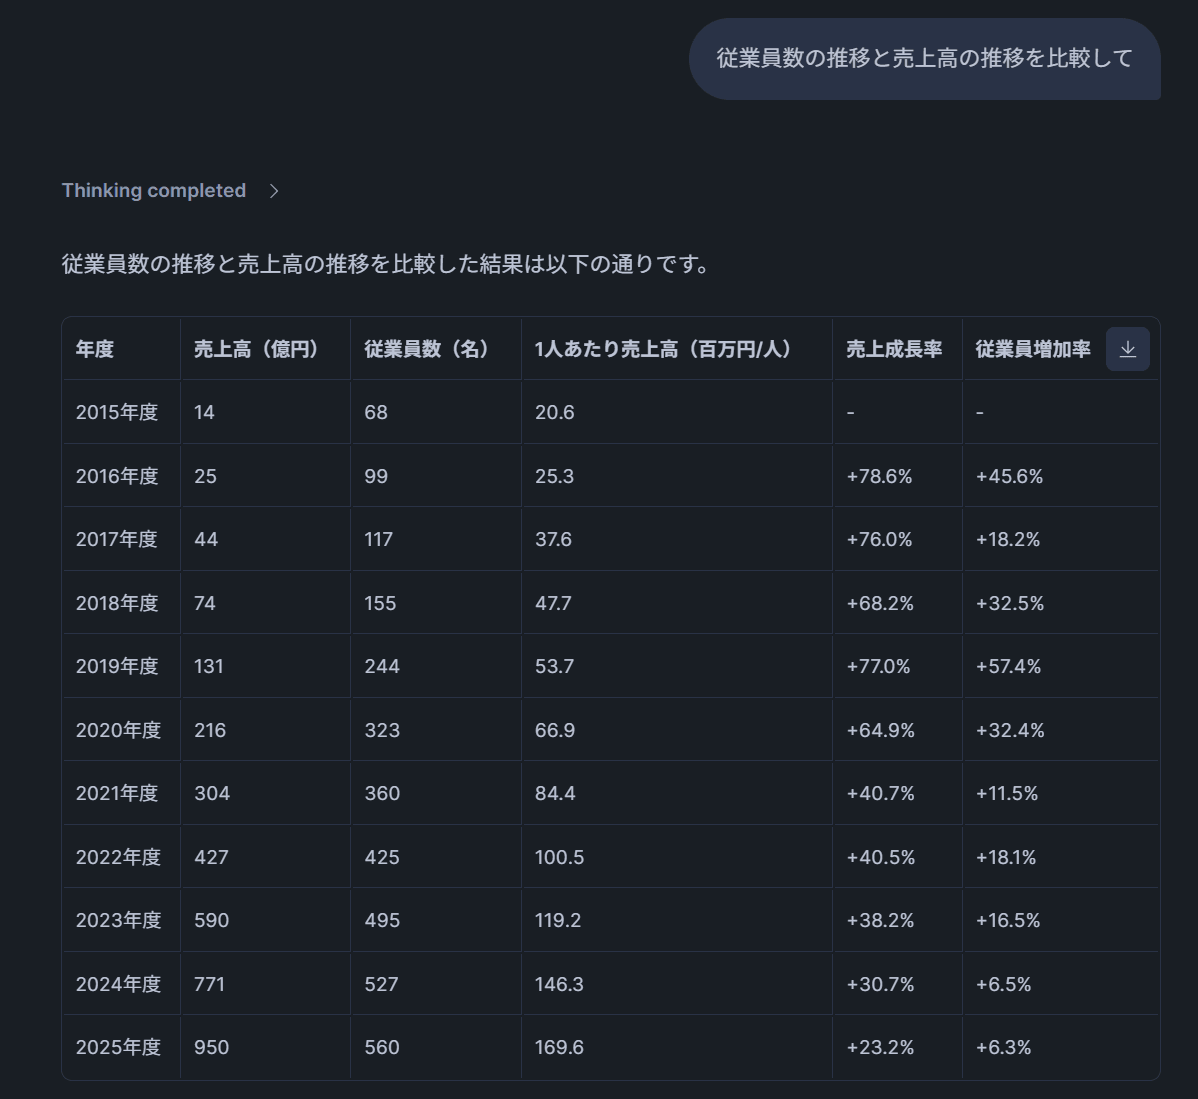
Task: Select the 2015年度 row label
Action: [x=117, y=412]
